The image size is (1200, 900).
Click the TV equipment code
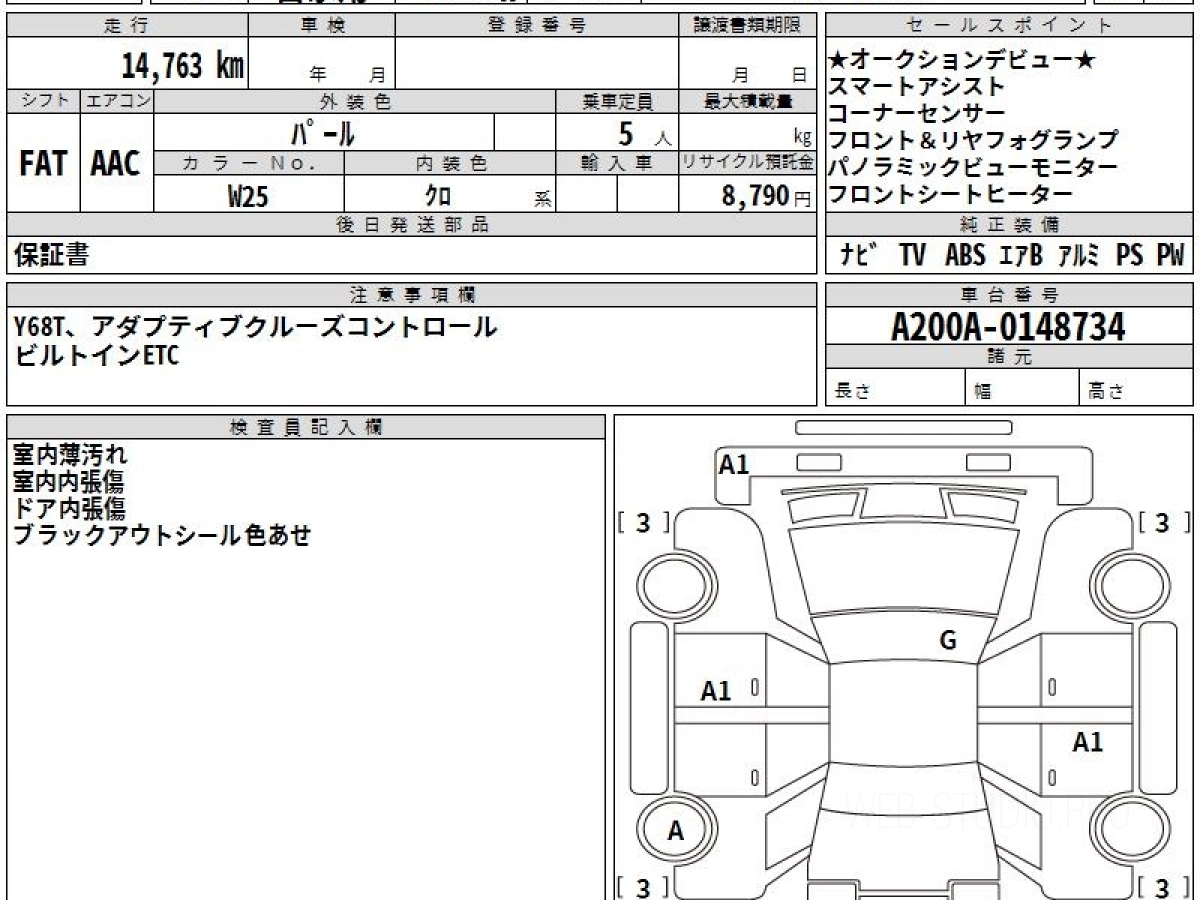click(911, 255)
